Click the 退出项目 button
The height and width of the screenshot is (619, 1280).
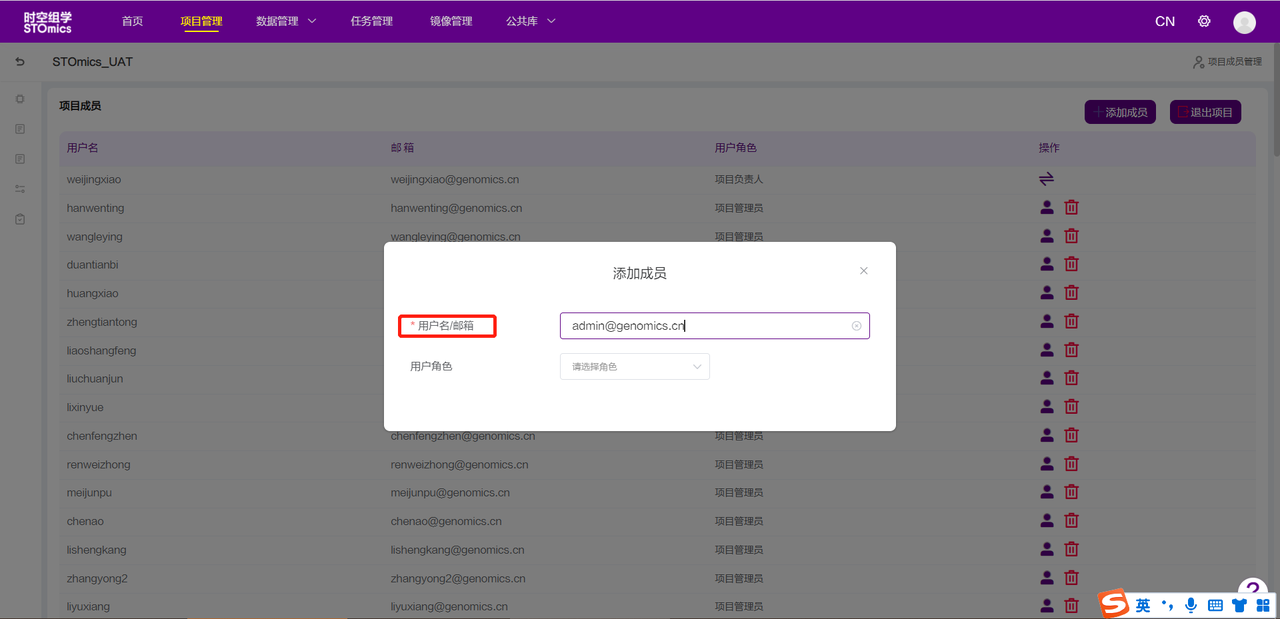[1205, 112]
